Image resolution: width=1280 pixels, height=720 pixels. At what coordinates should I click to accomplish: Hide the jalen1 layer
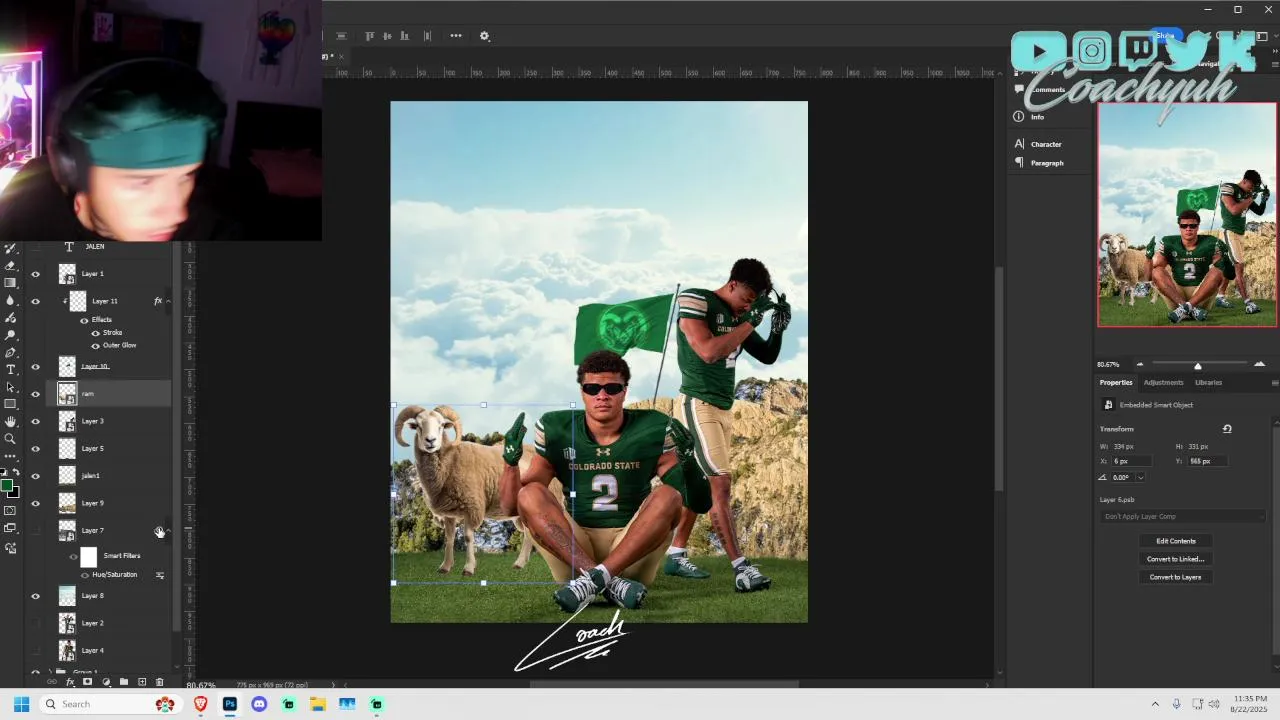pyautogui.click(x=35, y=476)
